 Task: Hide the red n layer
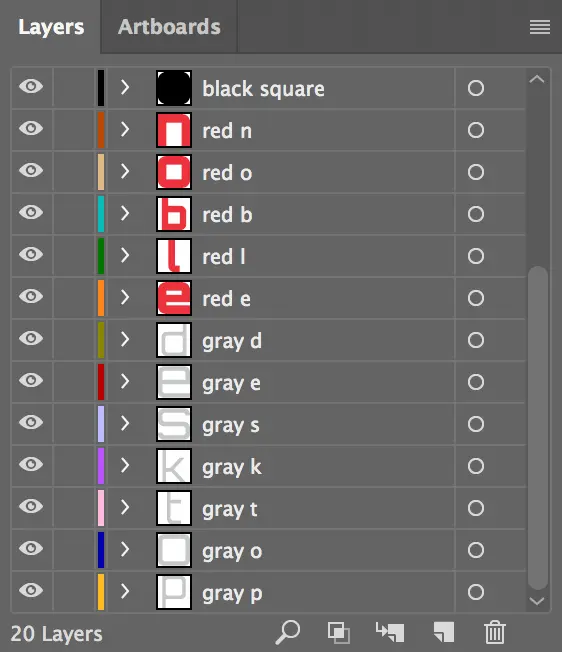pyautogui.click(x=31, y=128)
